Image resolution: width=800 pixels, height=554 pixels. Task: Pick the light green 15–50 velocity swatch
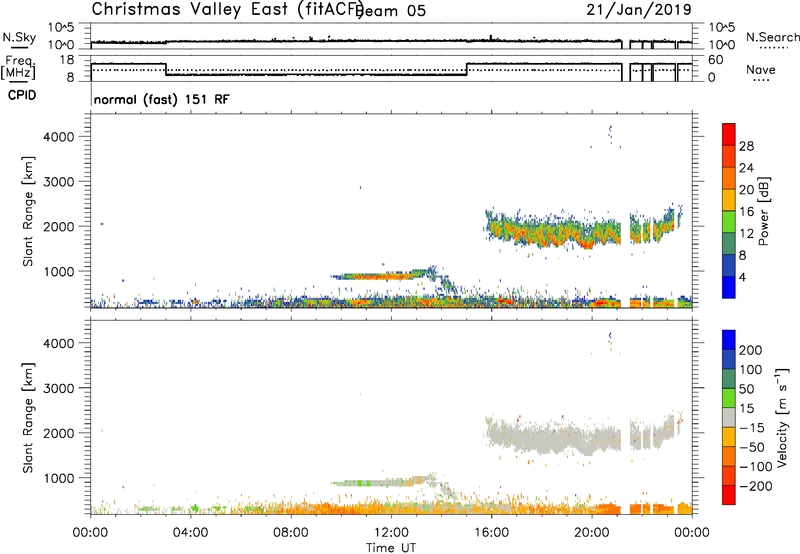(x=729, y=398)
